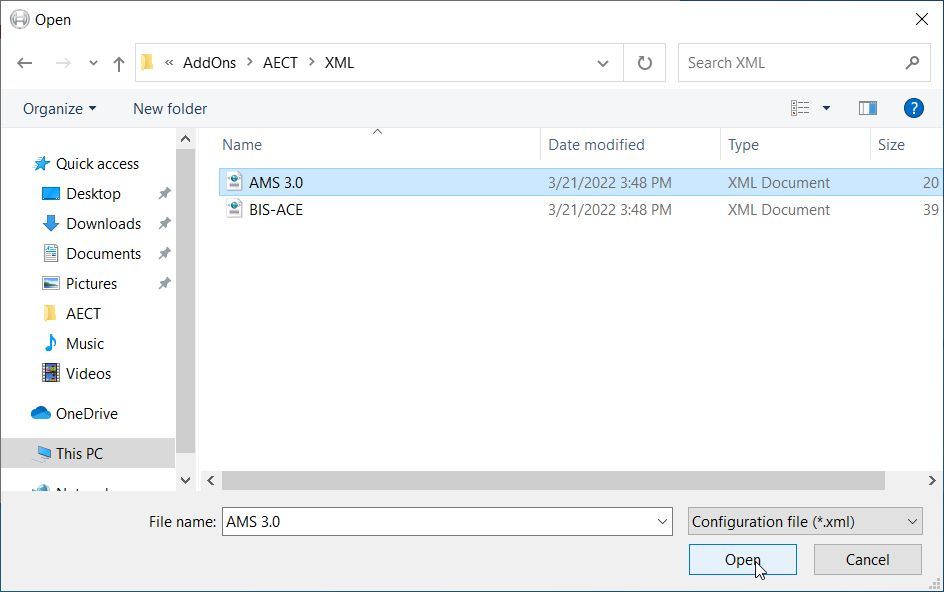Expand the view options dropdown arrow
The width and height of the screenshot is (944, 592).
click(826, 108)
